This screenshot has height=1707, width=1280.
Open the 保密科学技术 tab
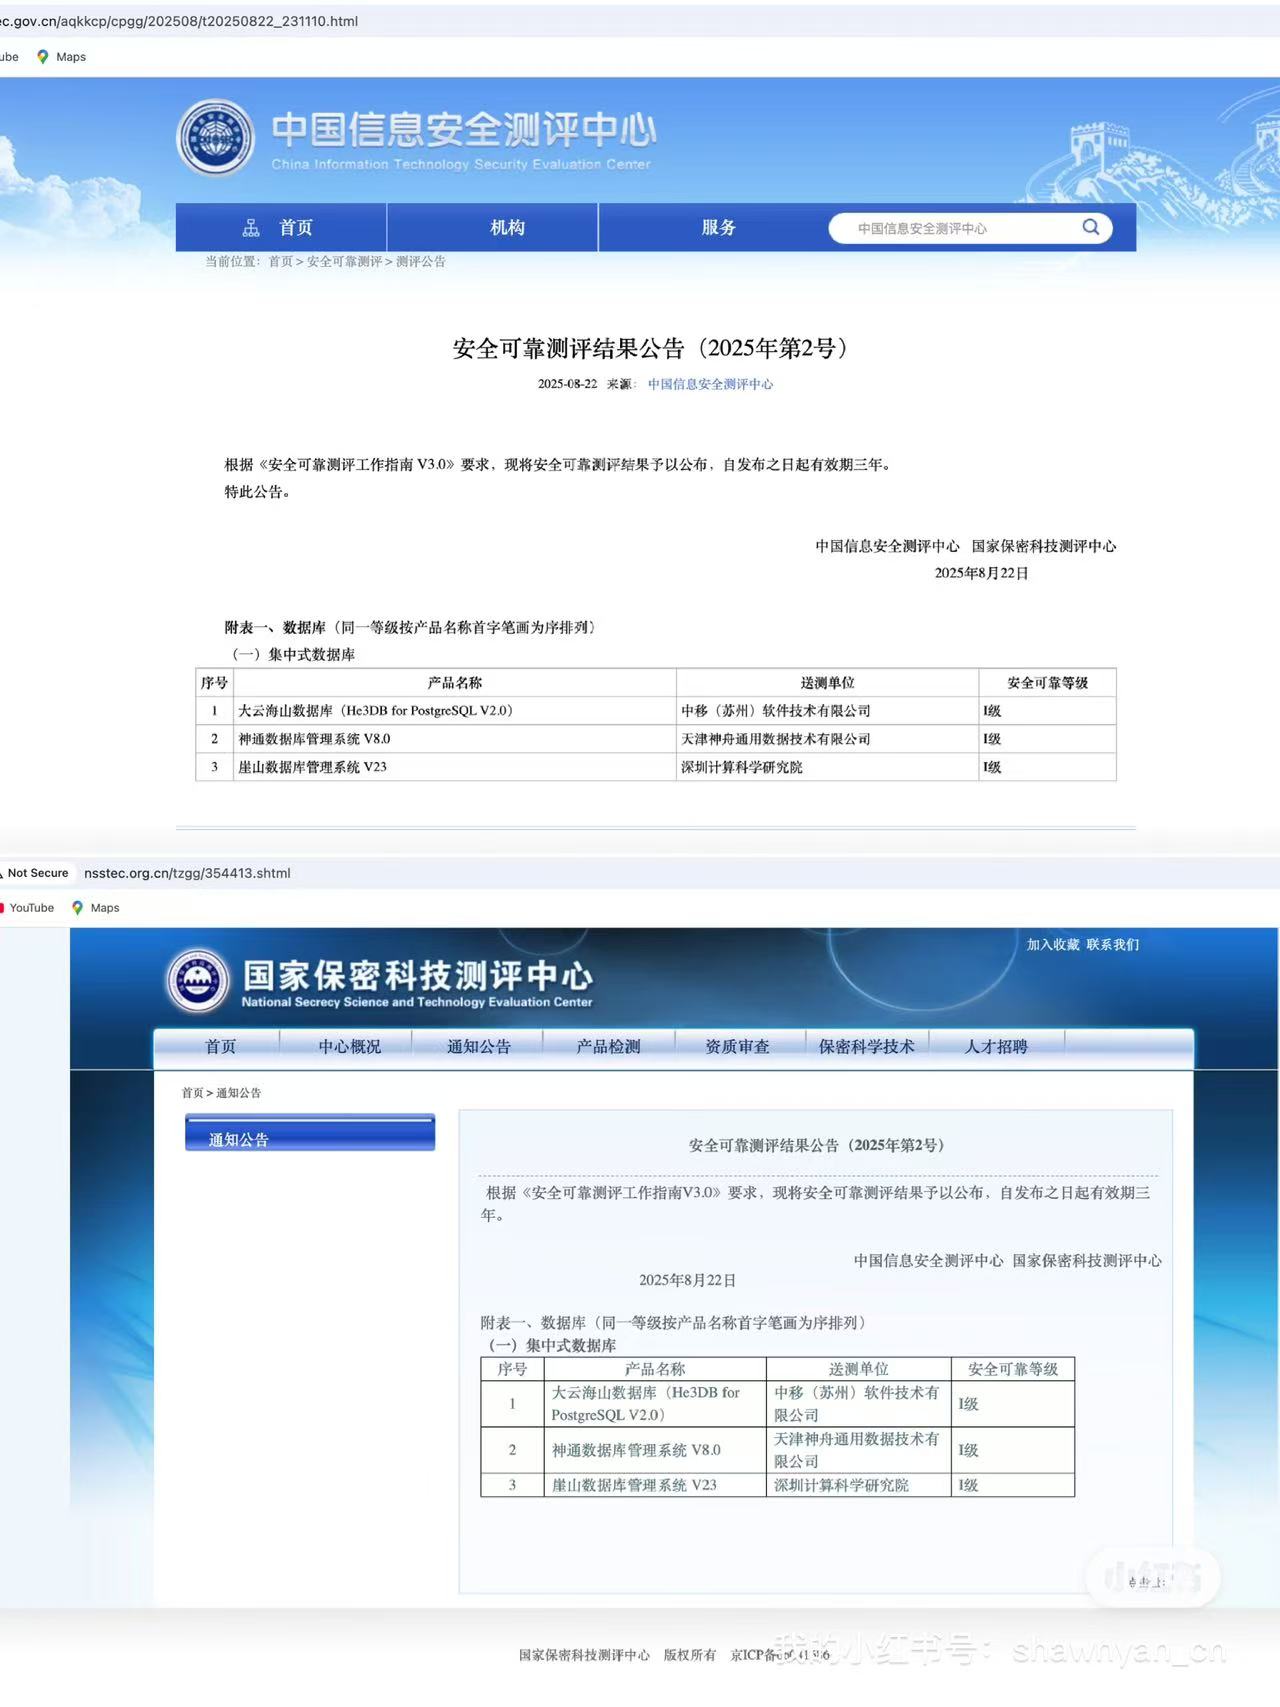coord(866,1047)
